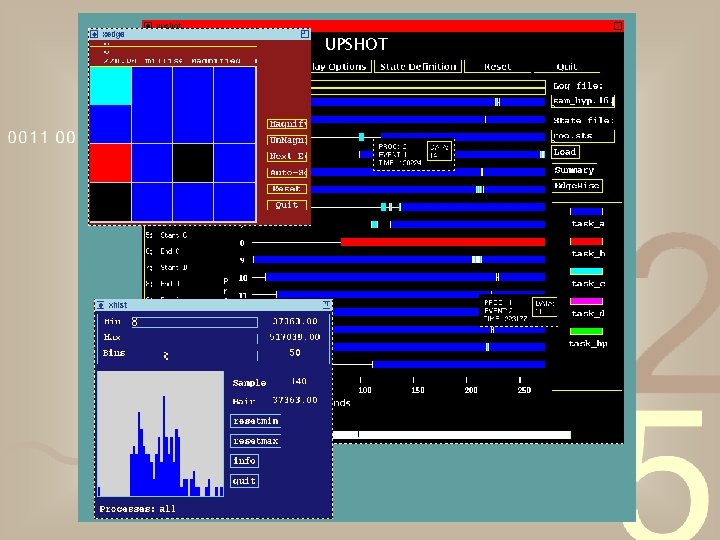Click the Min slider in xhist

click(195, 322)
